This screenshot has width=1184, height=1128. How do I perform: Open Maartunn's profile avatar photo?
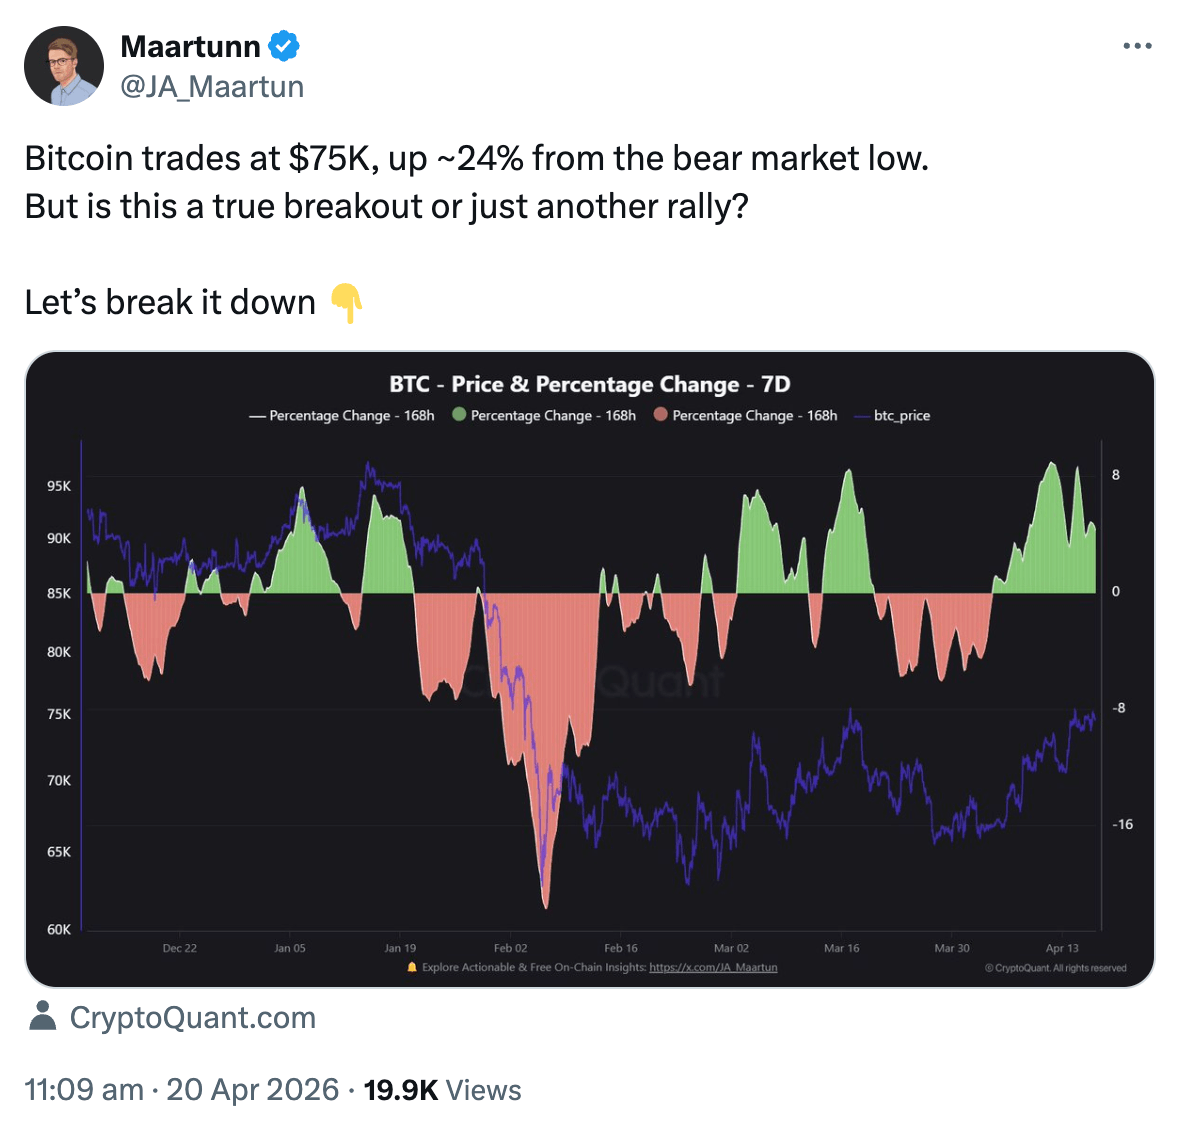(x=64, y=66)
